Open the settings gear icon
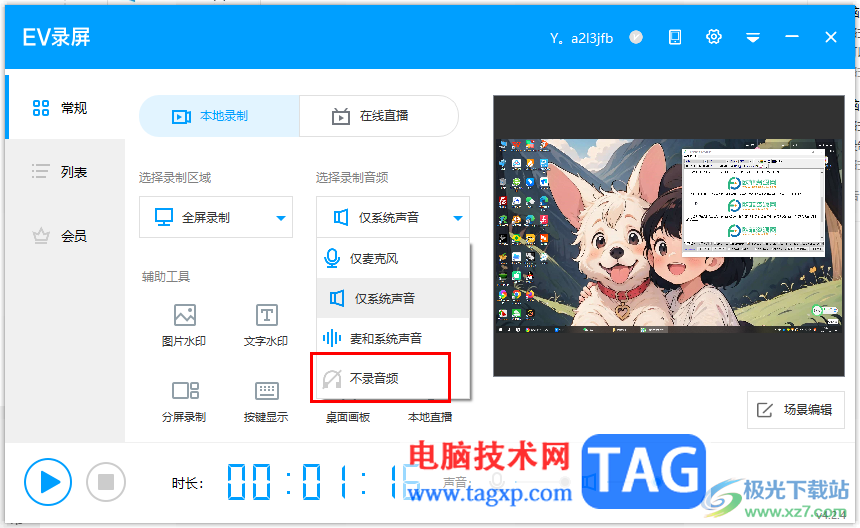This screenshot has height=528, width=860. [x=714, y=37]
